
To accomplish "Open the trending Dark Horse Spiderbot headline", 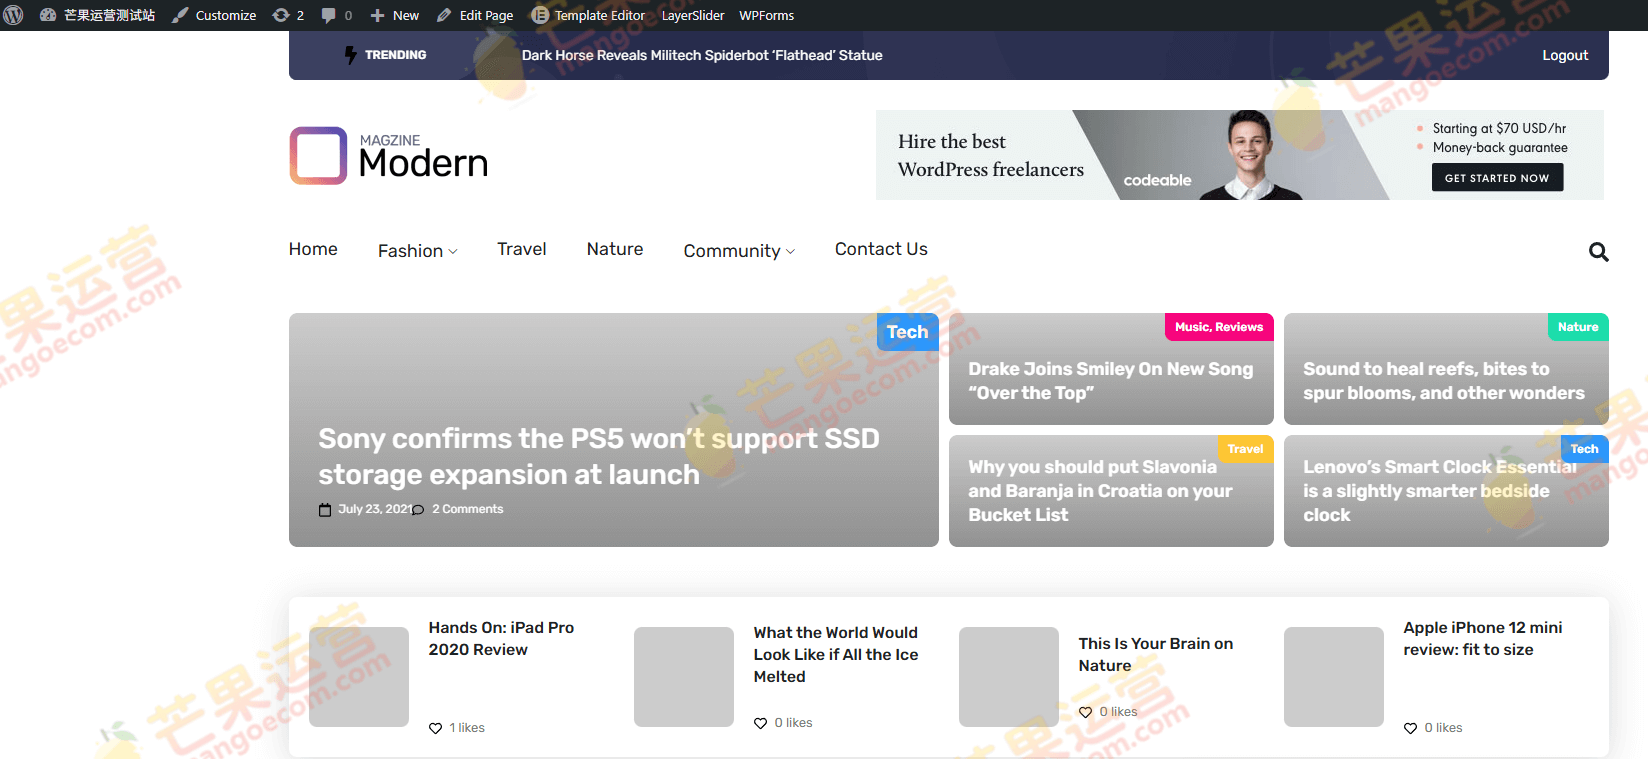I will (702, 55).
